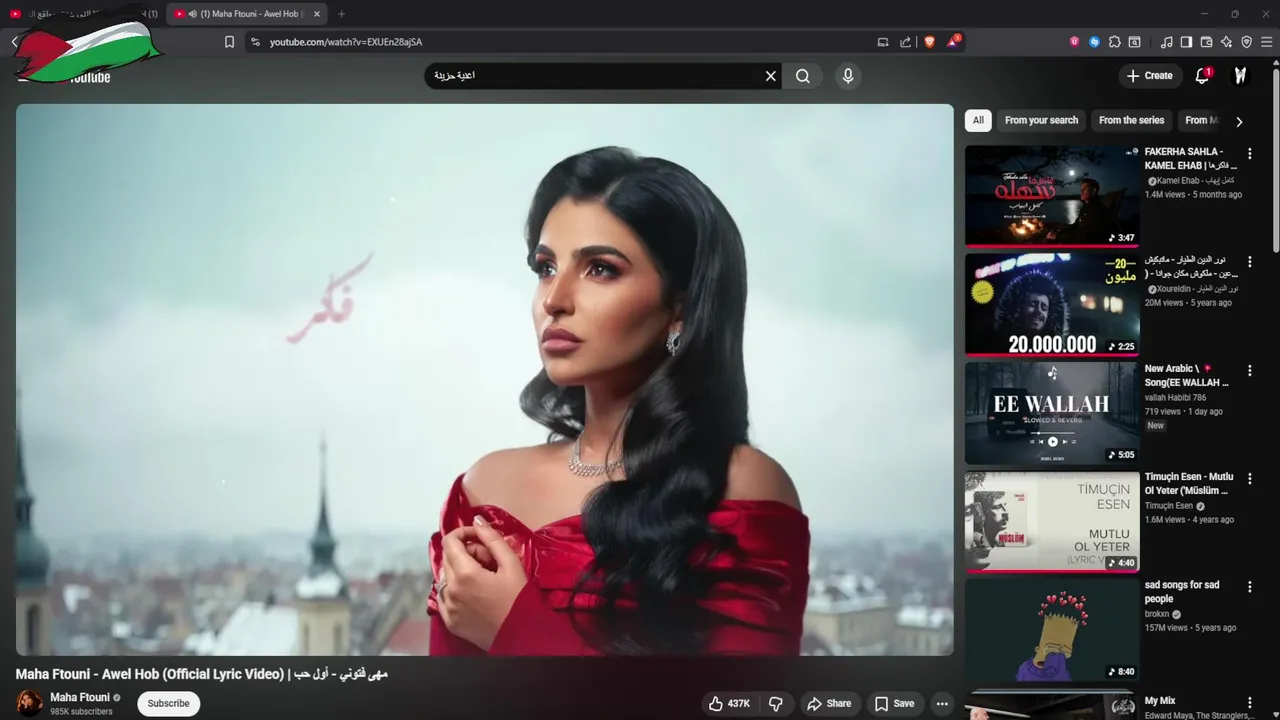The height and width of the screenshot is (720, 1280).
Task: Click the video player to pause
Action: (x=484, y=380)
